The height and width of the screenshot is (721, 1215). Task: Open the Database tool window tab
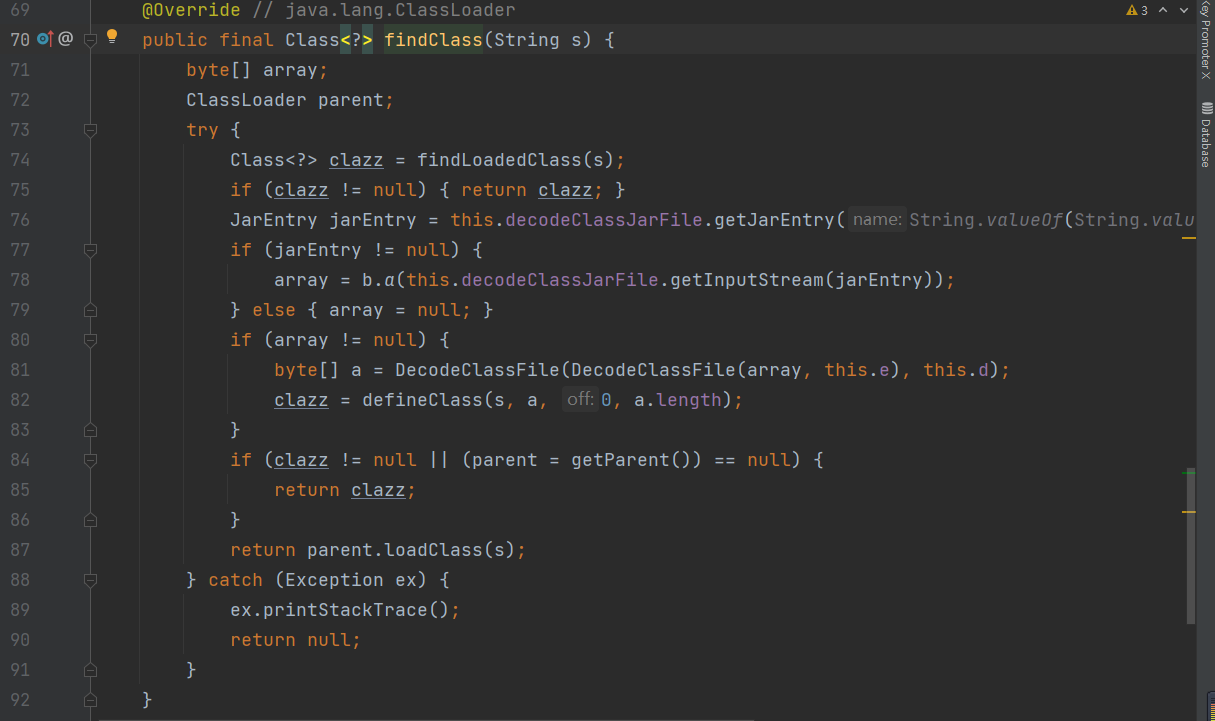pyautogui.click(x=1205, y=134)
